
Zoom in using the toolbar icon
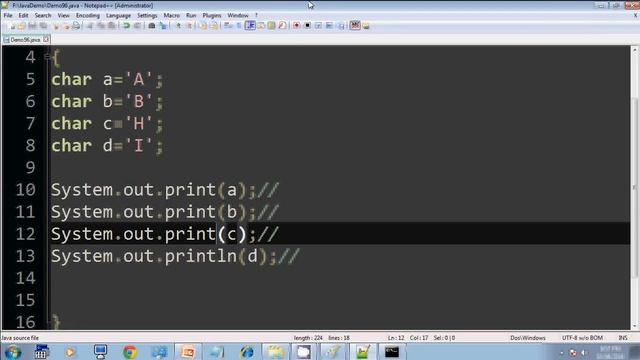coord(178,26)
